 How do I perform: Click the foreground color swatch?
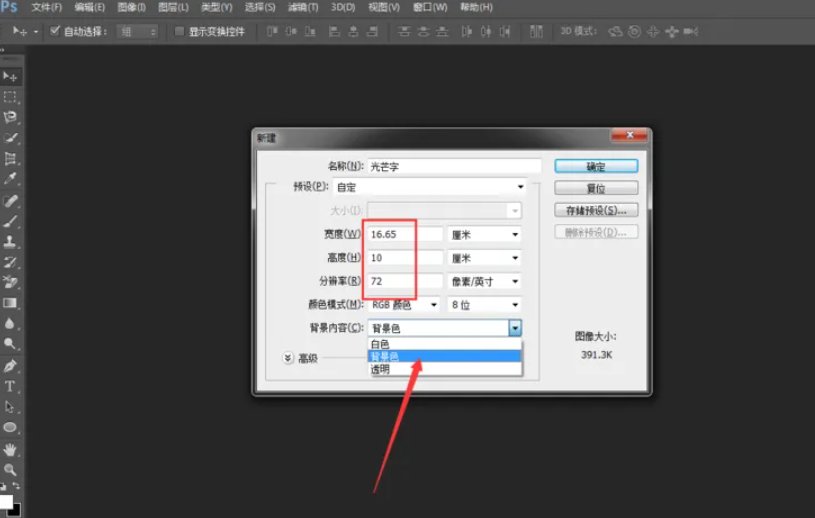[x=6, y=501]
